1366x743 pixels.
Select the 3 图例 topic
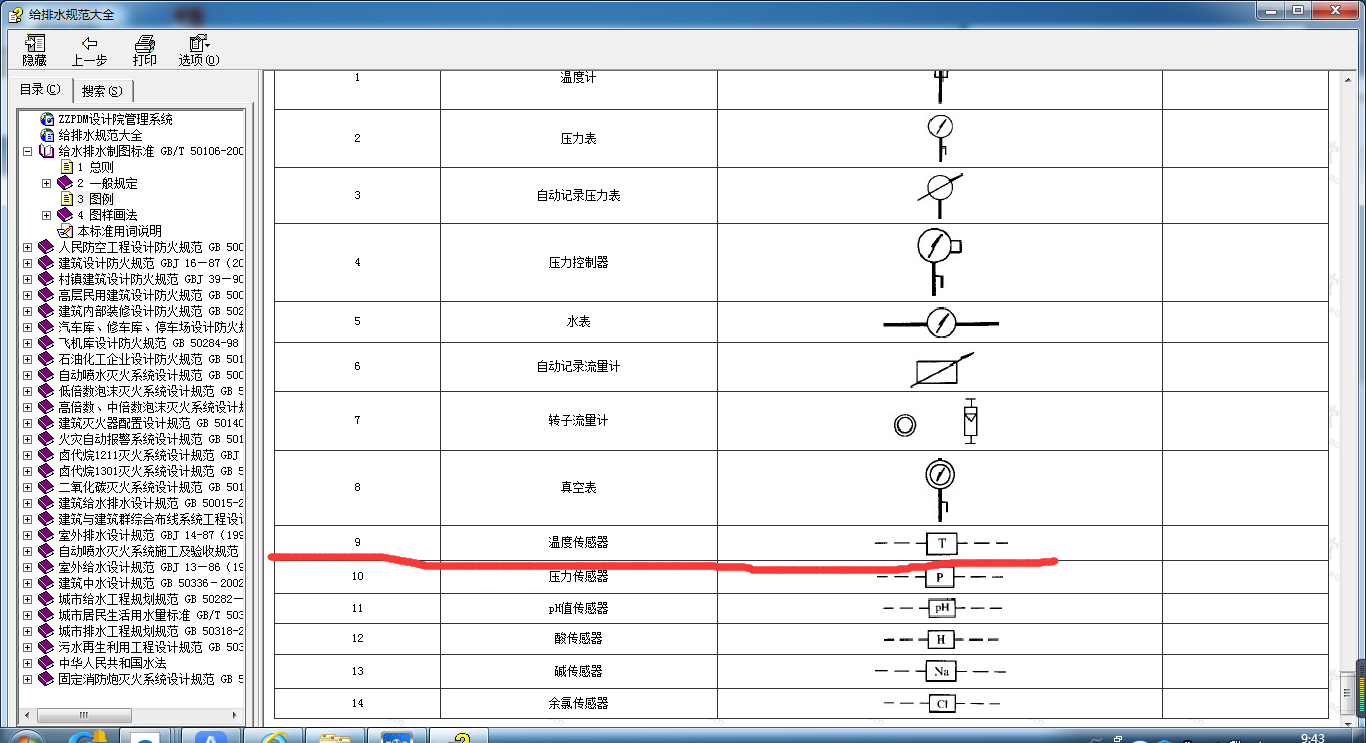coord(95,199)
